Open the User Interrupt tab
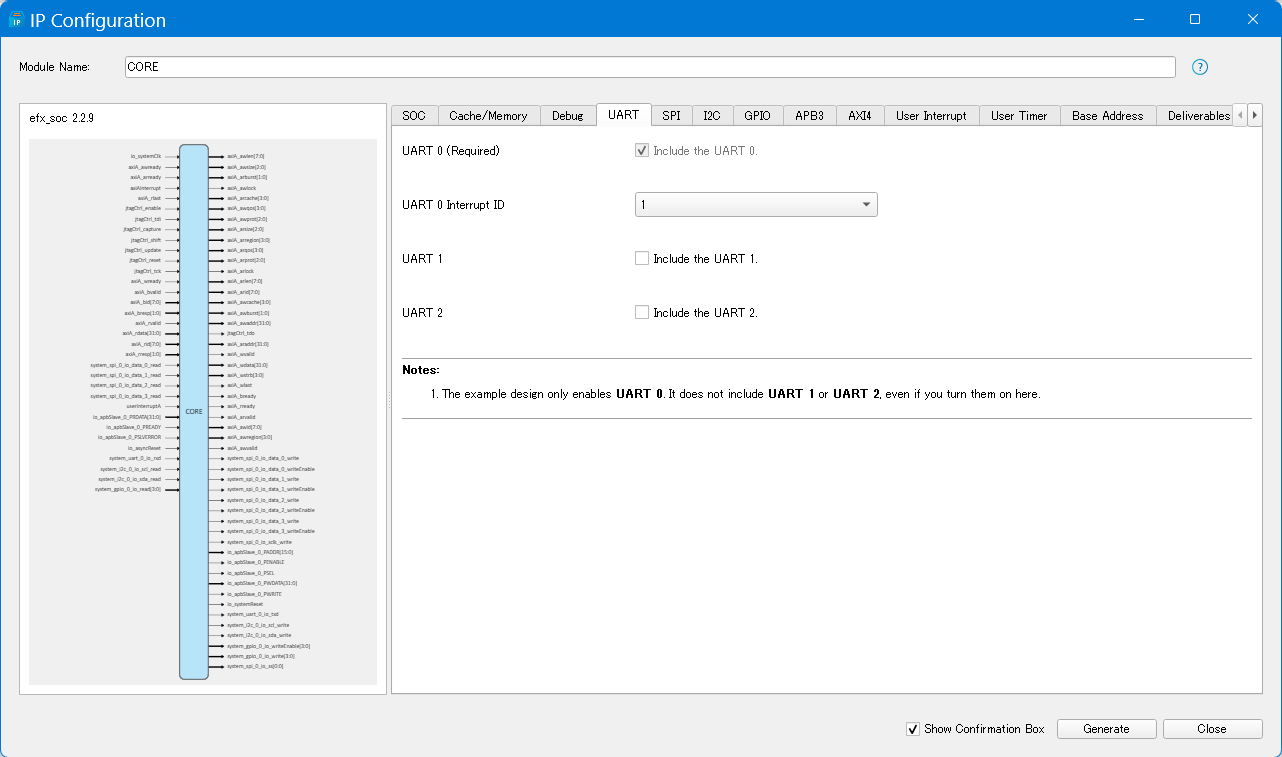1282x757 pixels. click(931, 116)
